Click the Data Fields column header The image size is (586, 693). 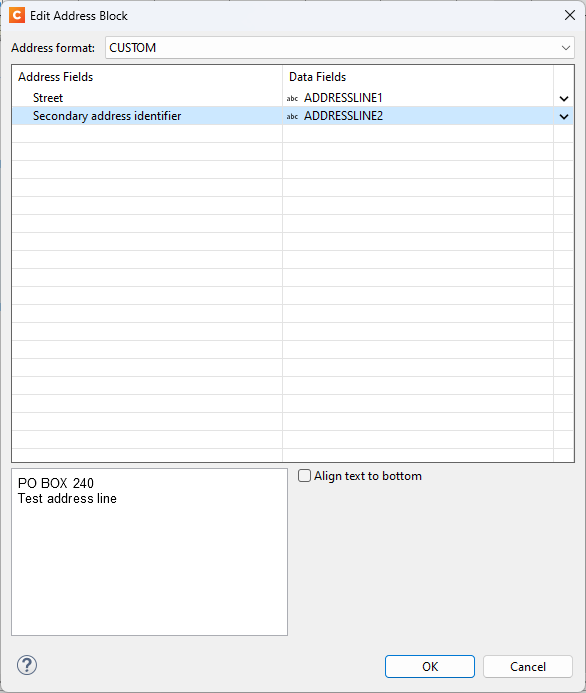tap(318, 77)
